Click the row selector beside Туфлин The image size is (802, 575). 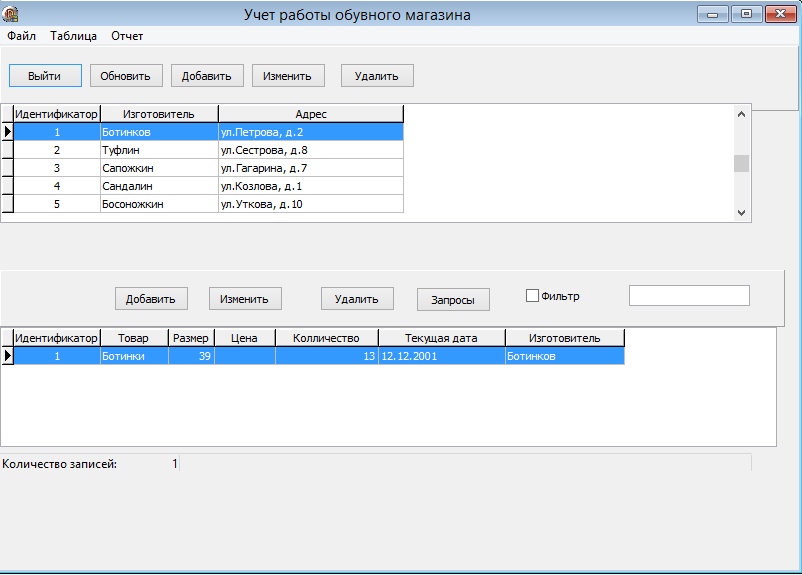coord(7,150)
